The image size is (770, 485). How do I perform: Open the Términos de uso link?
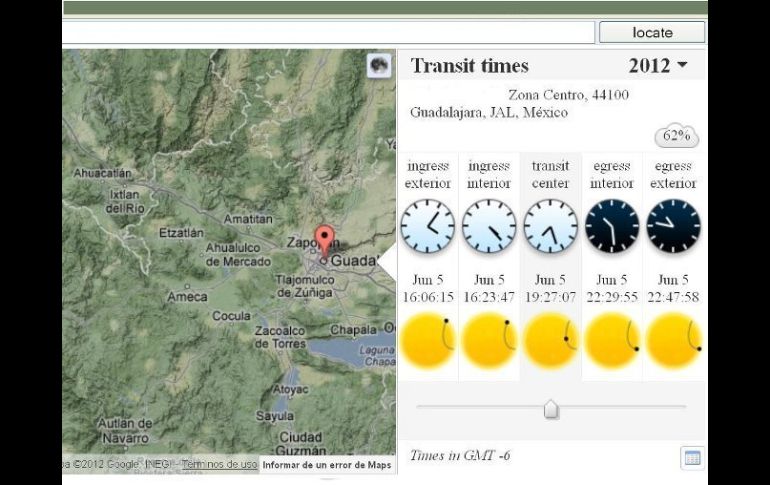tap(219, 464)
